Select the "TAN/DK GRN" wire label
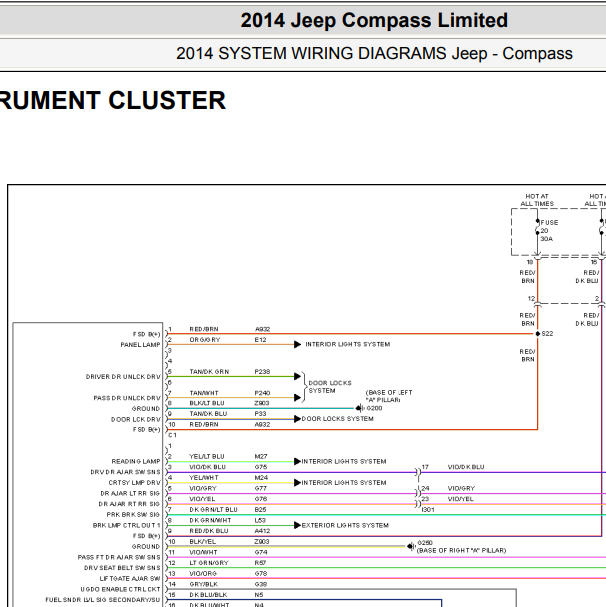Image resolution: width=606 pixels, height=607 pixels. [209, 372]
